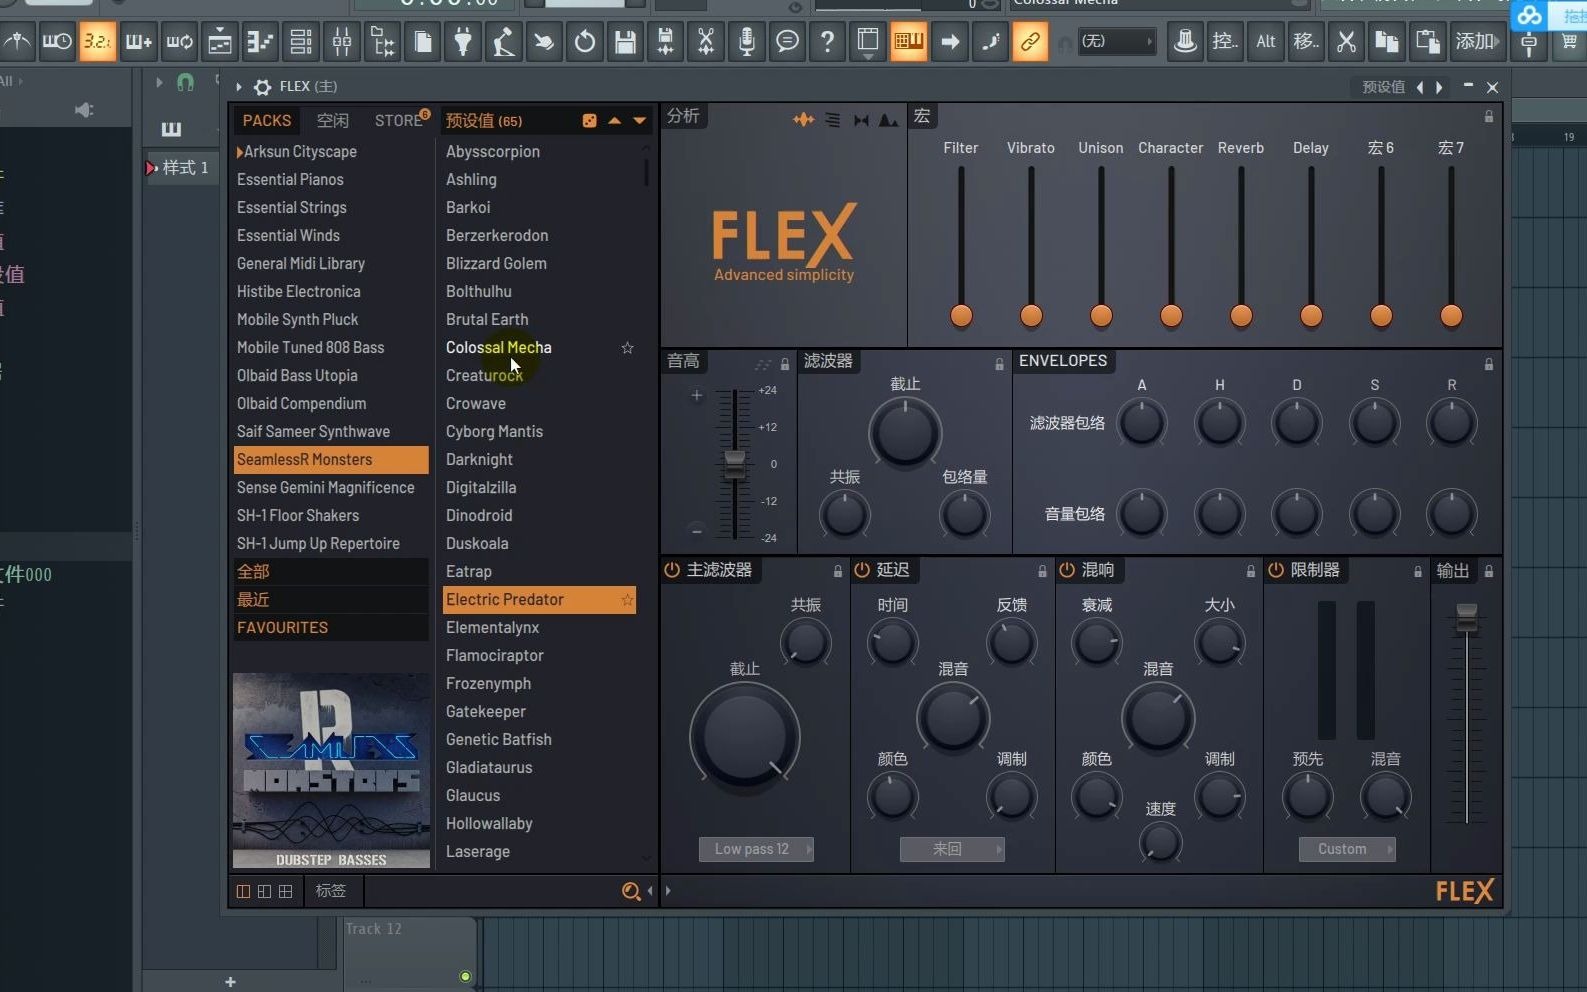1587x992 pixels.
Task: Switch to the STORE tab
Action: [399, 121]
